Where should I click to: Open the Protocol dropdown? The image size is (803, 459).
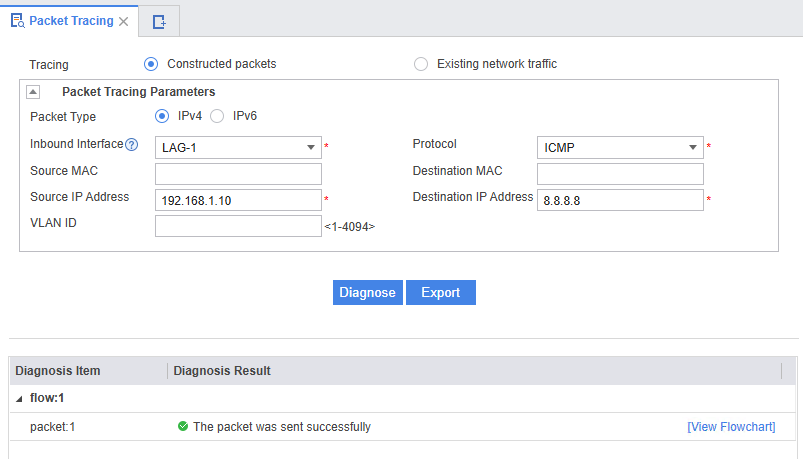coord(693,148)
